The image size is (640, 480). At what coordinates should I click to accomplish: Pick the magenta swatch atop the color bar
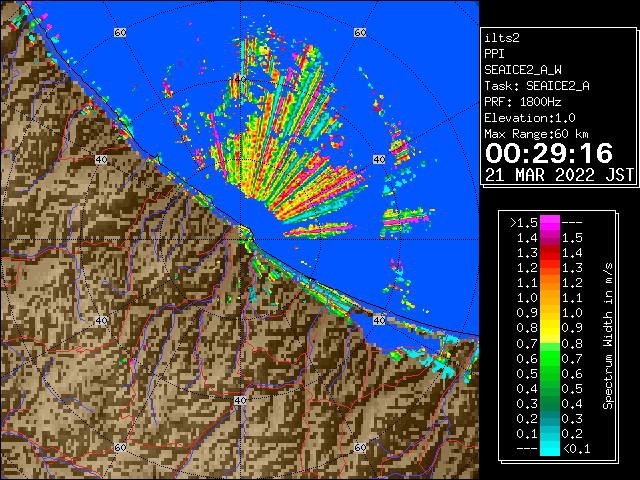click(550, 222)
